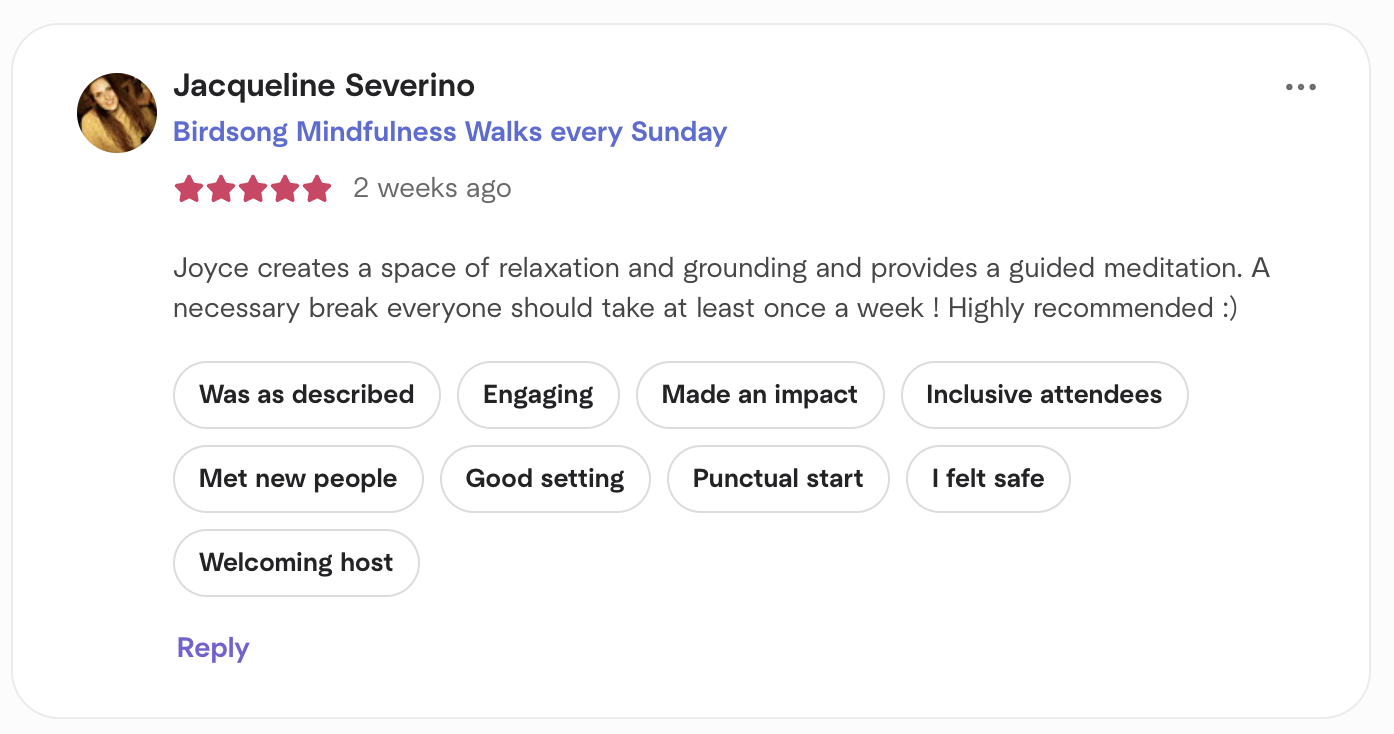Select the "Engaging" tag
The width and height of the screenshot is (1394, 734).
click(x=538, y=395)
